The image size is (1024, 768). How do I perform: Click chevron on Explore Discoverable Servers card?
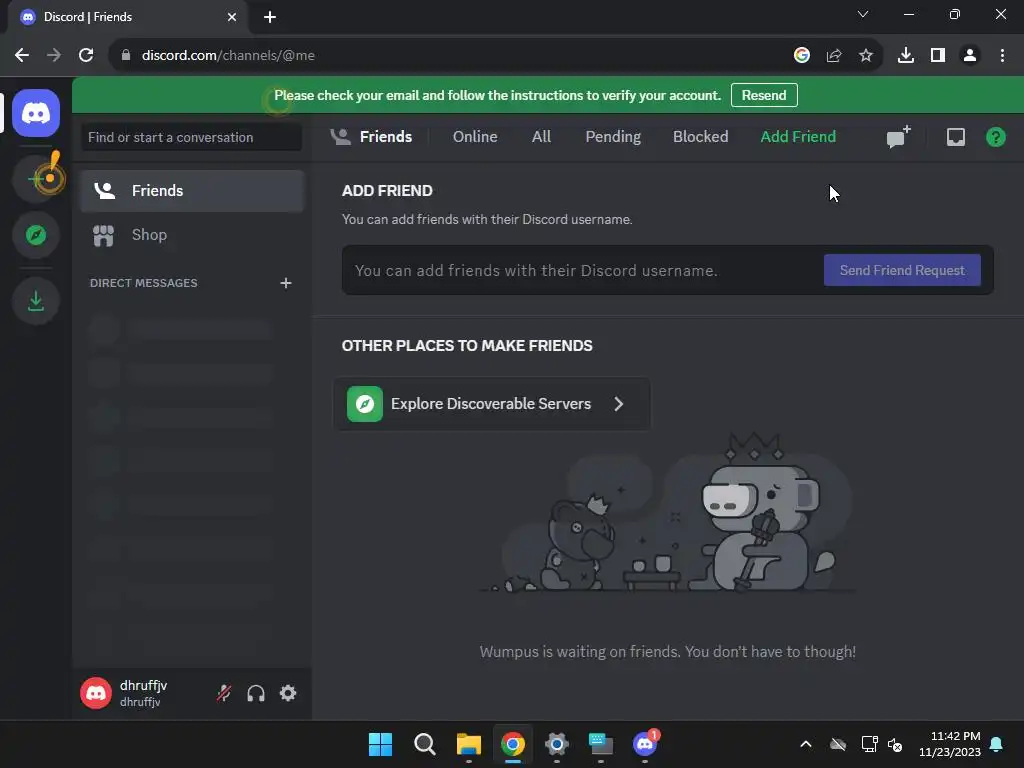pos(618,404)
